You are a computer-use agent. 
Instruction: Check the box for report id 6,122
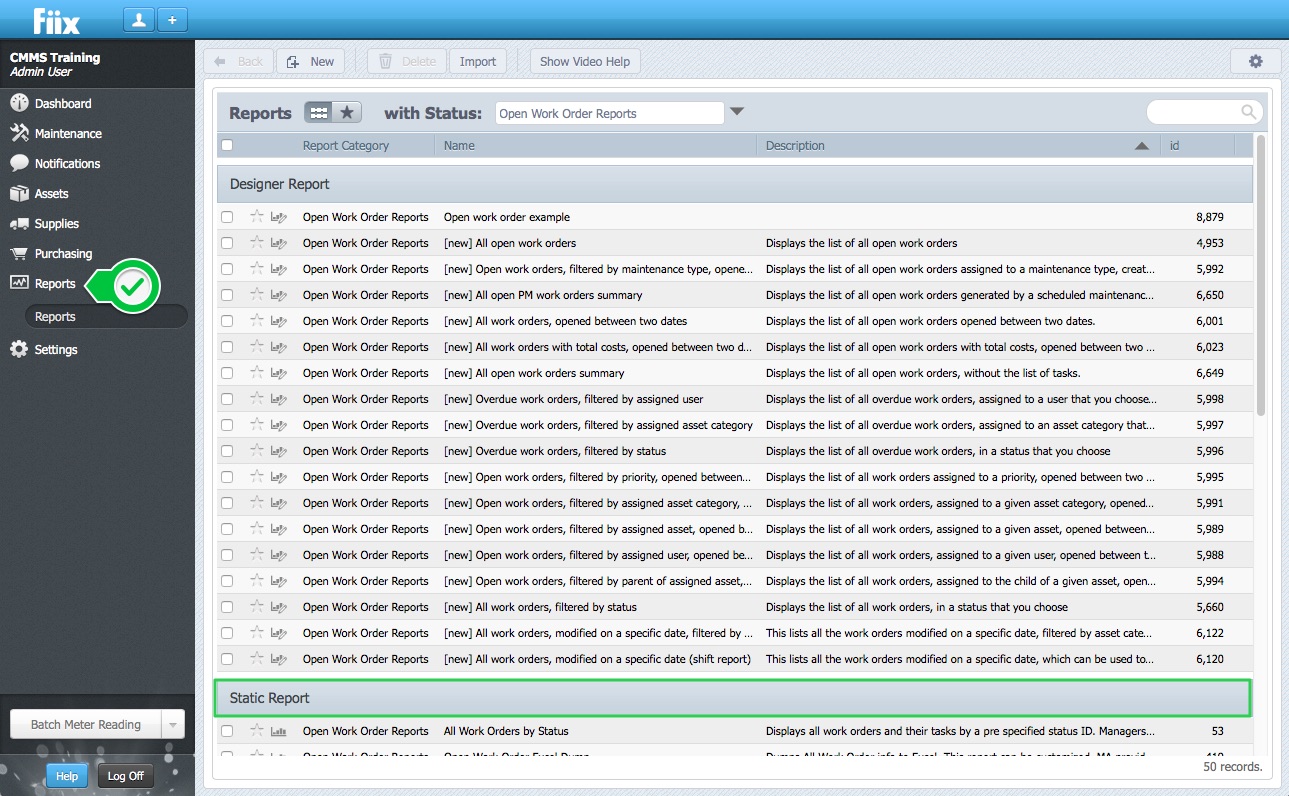point(227,633)
